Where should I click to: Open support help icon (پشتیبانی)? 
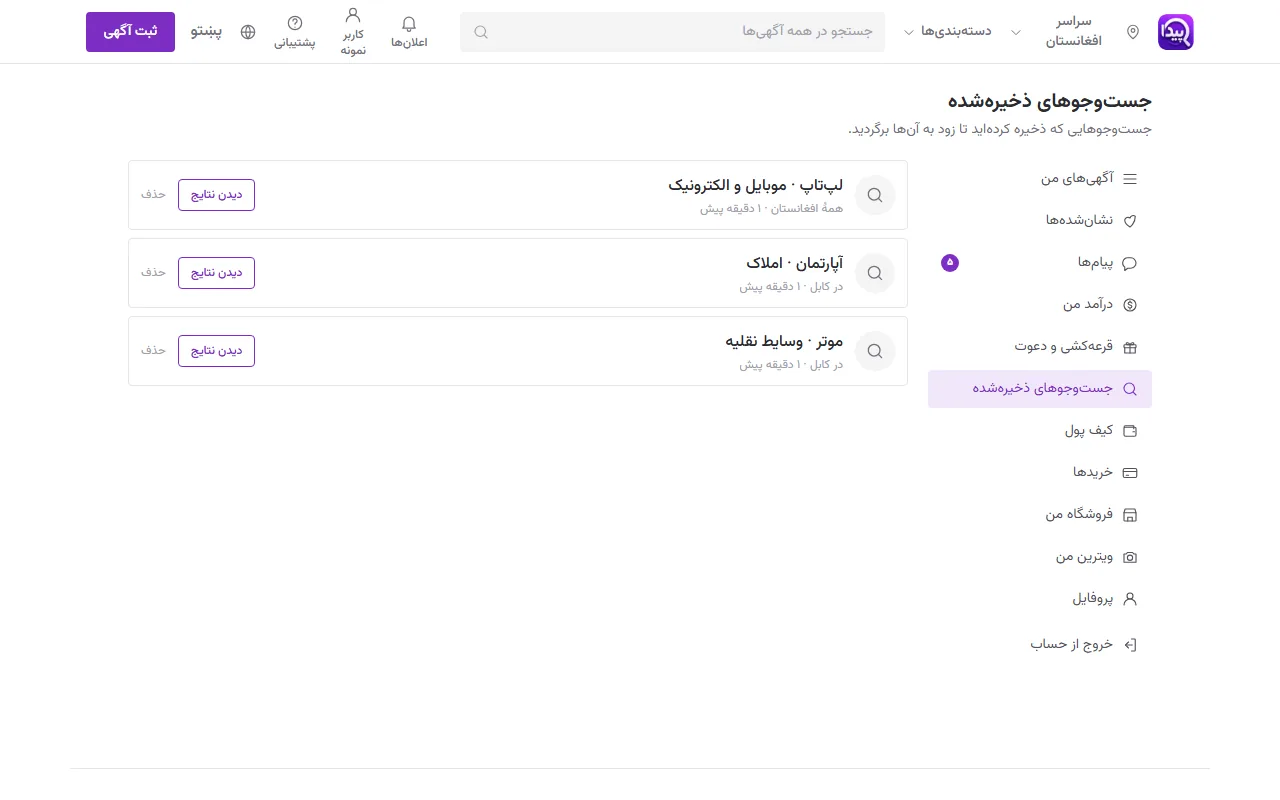pyautogui.click(x=295, y=23)
